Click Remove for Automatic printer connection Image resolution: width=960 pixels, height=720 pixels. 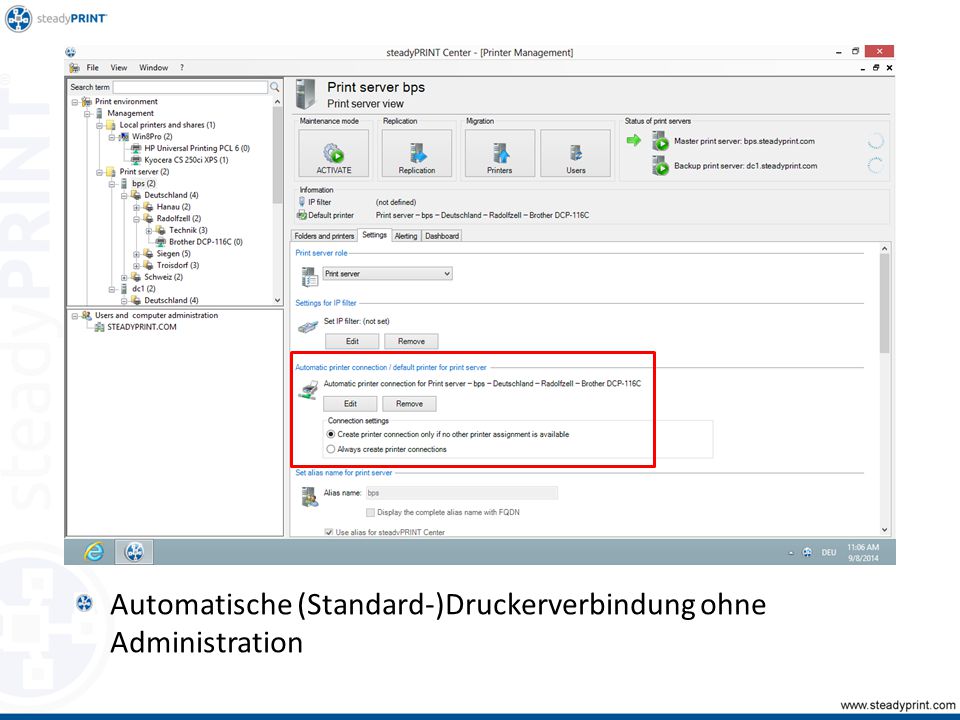click(410, 403)
